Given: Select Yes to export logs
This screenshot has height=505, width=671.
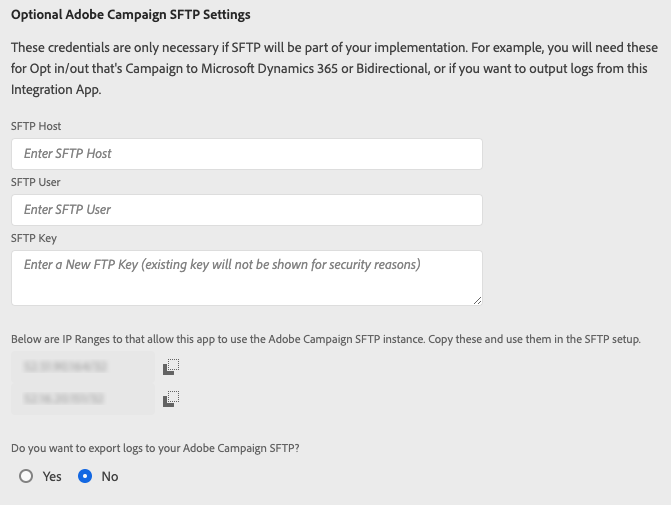Looking at the screenshot, I should click(x=26, y=476).
